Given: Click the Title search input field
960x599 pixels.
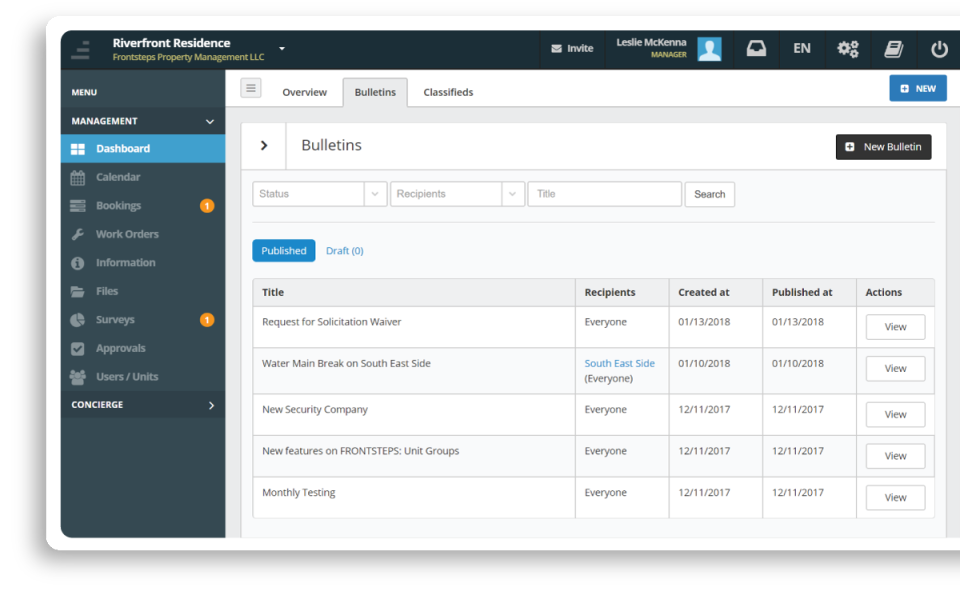Looking at the screenshot, I should 604,194.
